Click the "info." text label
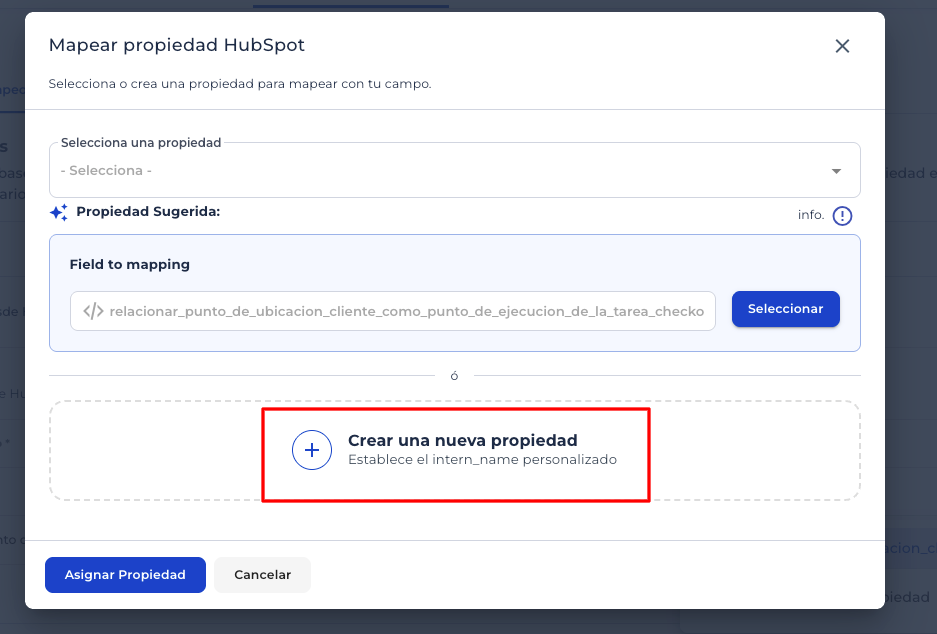Viewport: 937px width, 634px height. [x=811, y=215]
